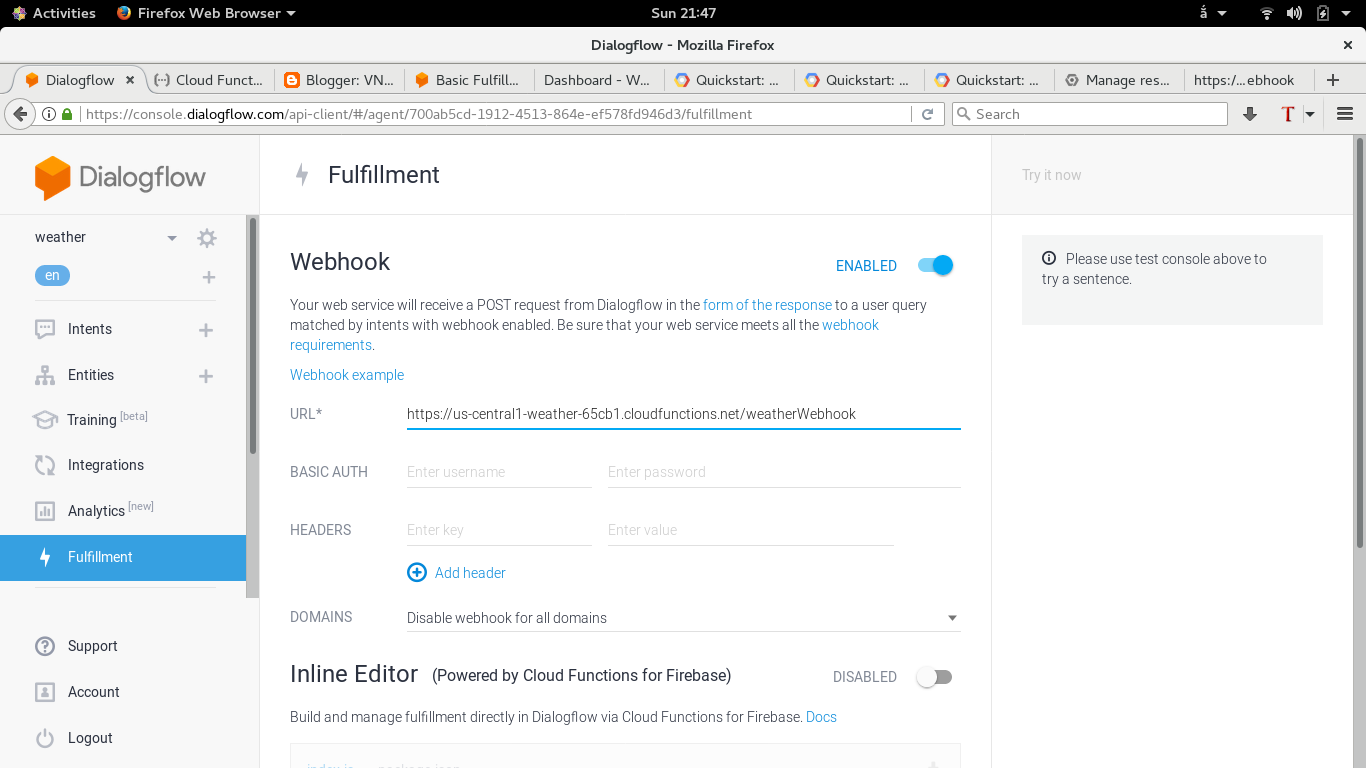Click the Add header link
Screen dimensions: 1366x768
pos(470,573)
